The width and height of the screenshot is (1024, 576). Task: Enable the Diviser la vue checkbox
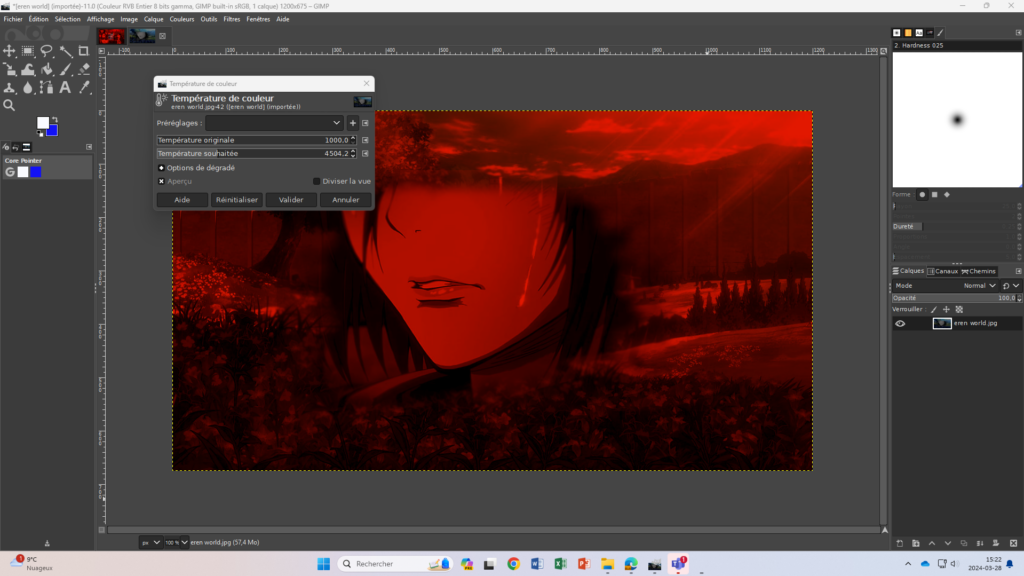[x=317, y=181]
